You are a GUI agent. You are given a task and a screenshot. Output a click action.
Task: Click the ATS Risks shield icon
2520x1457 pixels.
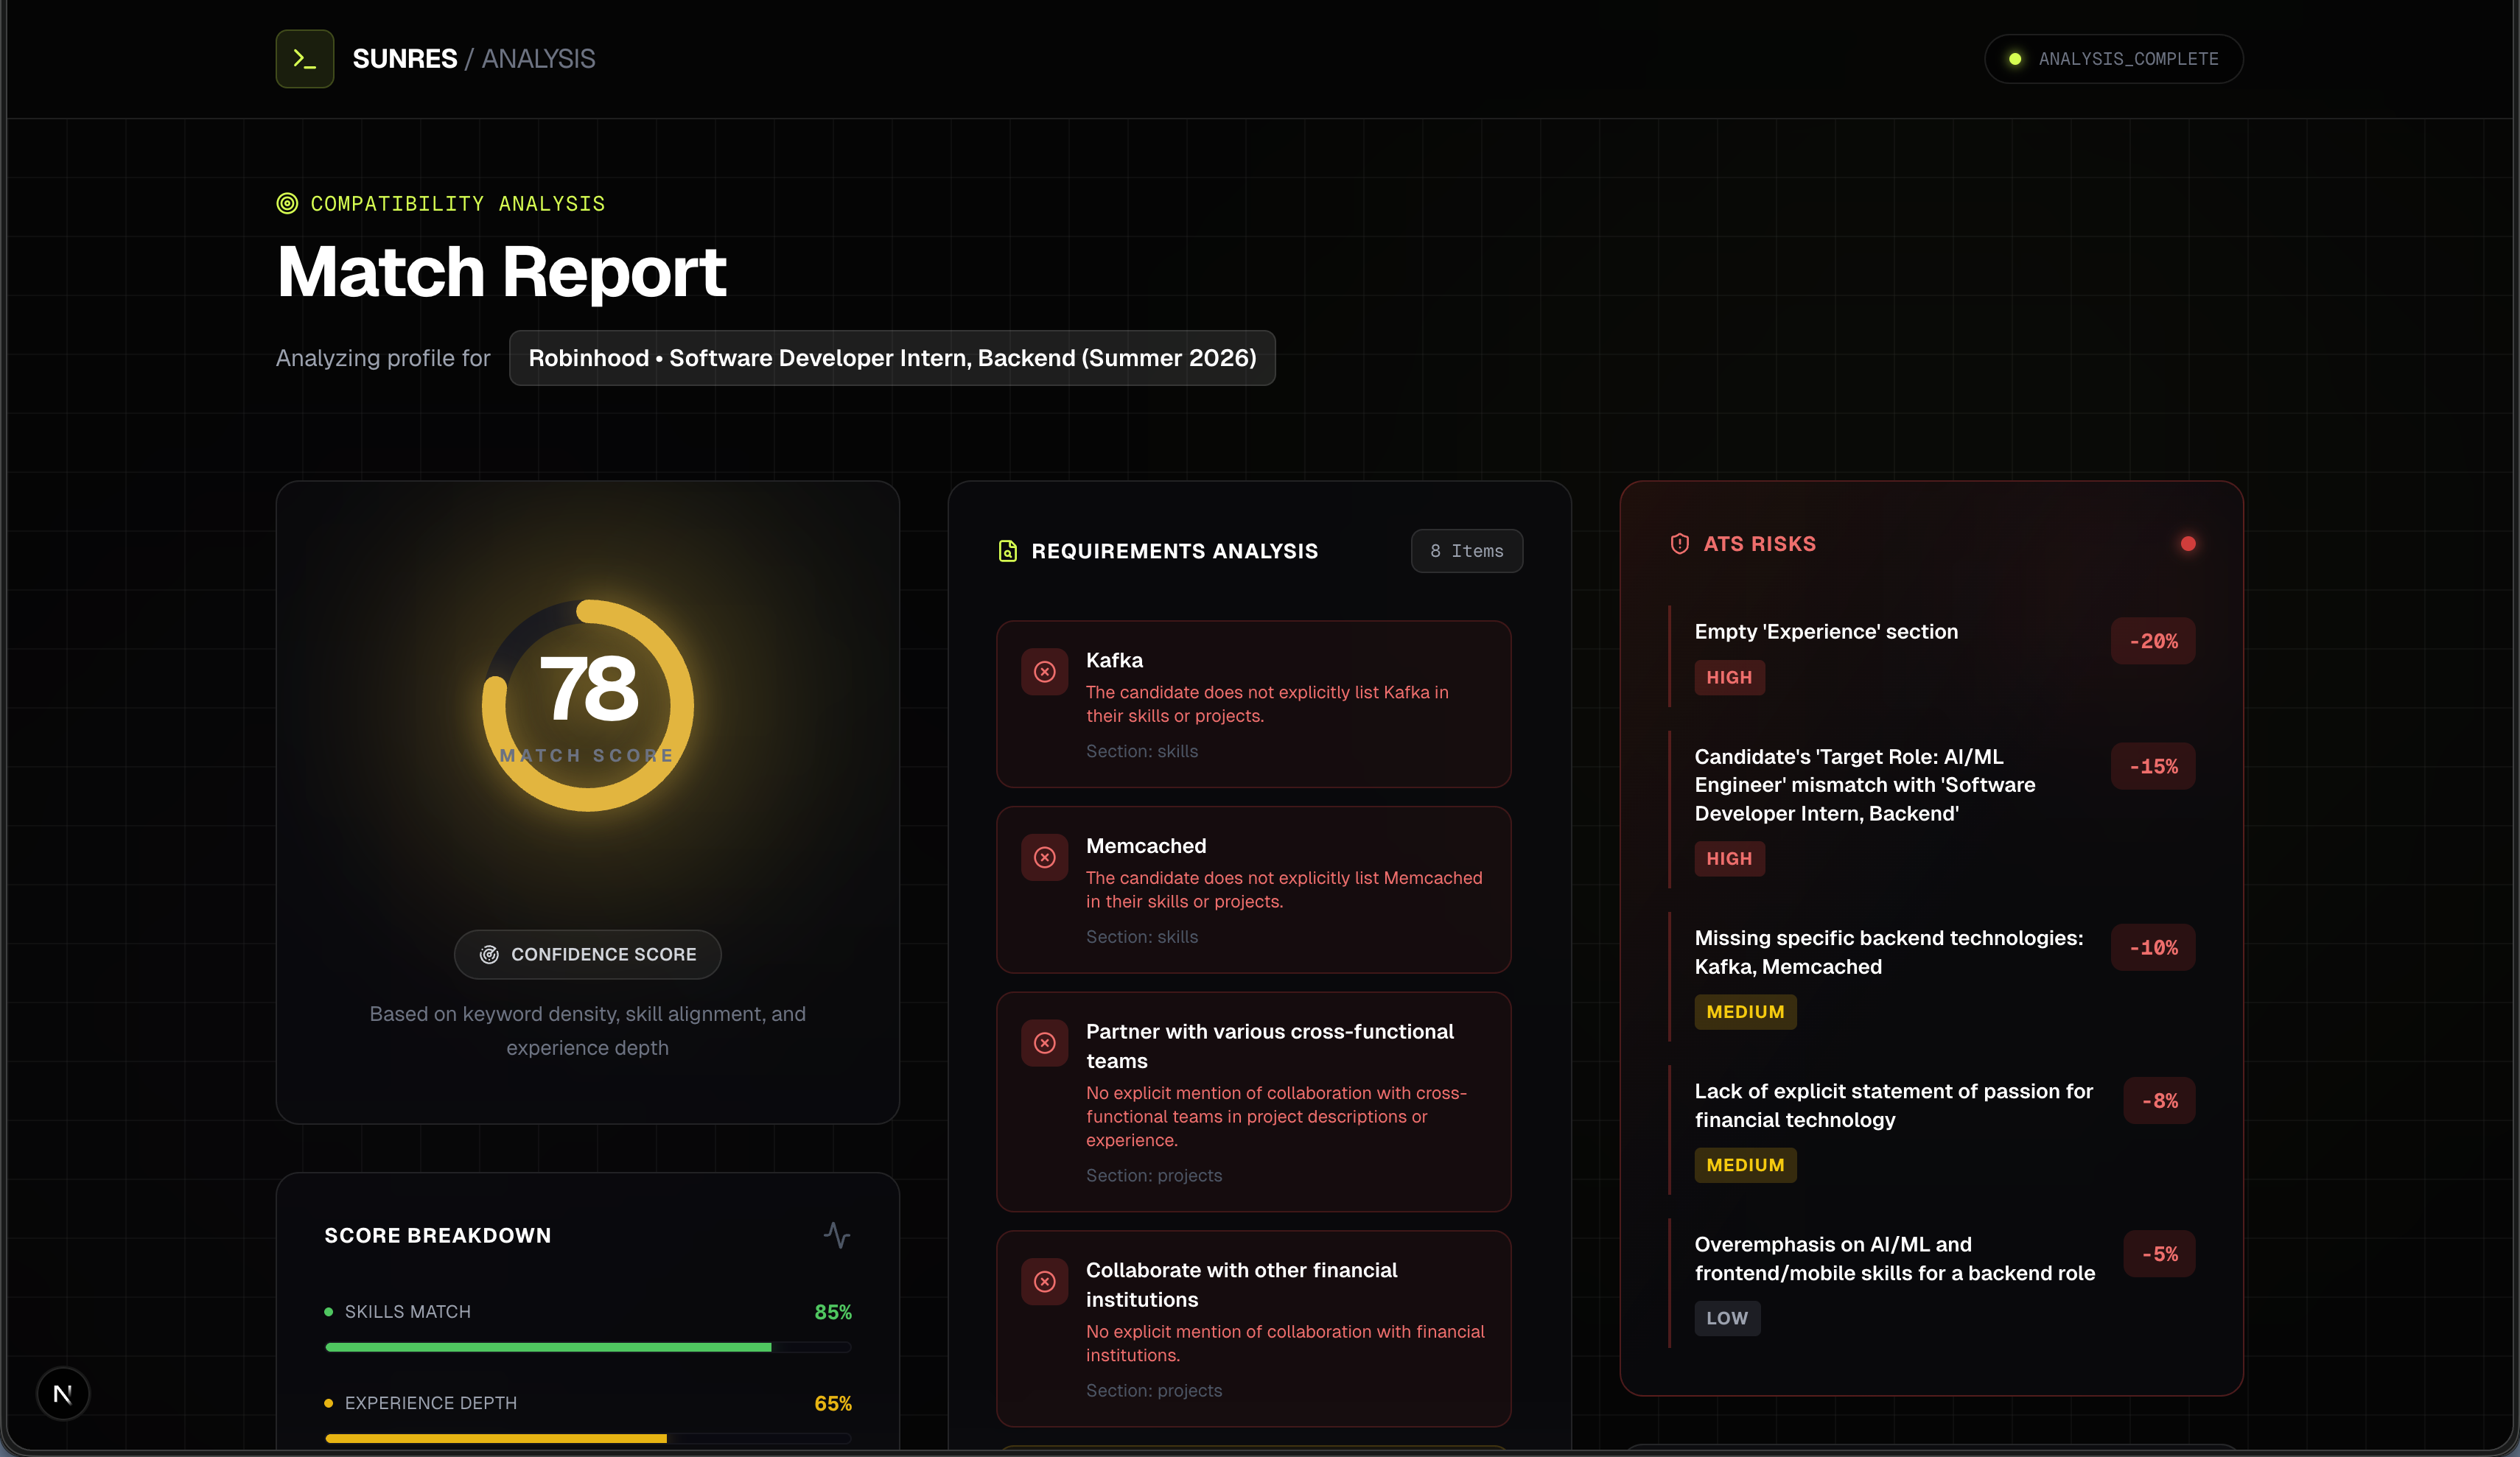coord(1680,544)
